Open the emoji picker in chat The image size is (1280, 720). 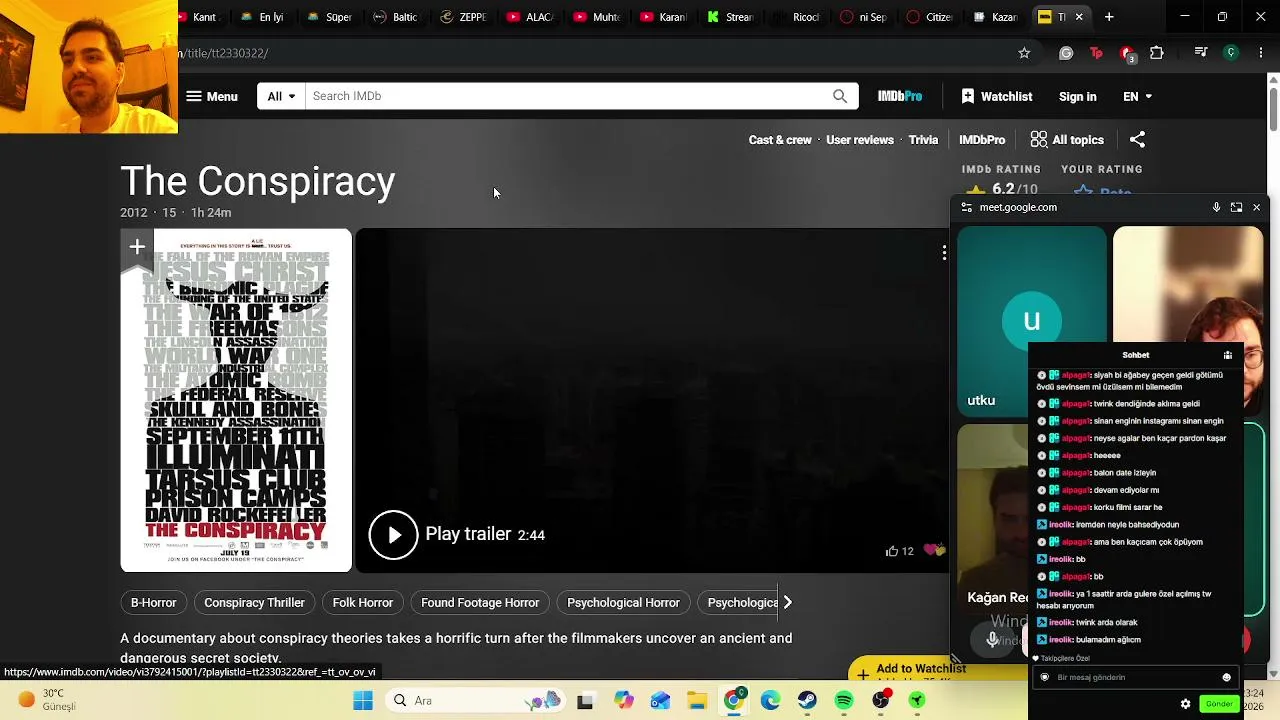tap(1227, 677)
